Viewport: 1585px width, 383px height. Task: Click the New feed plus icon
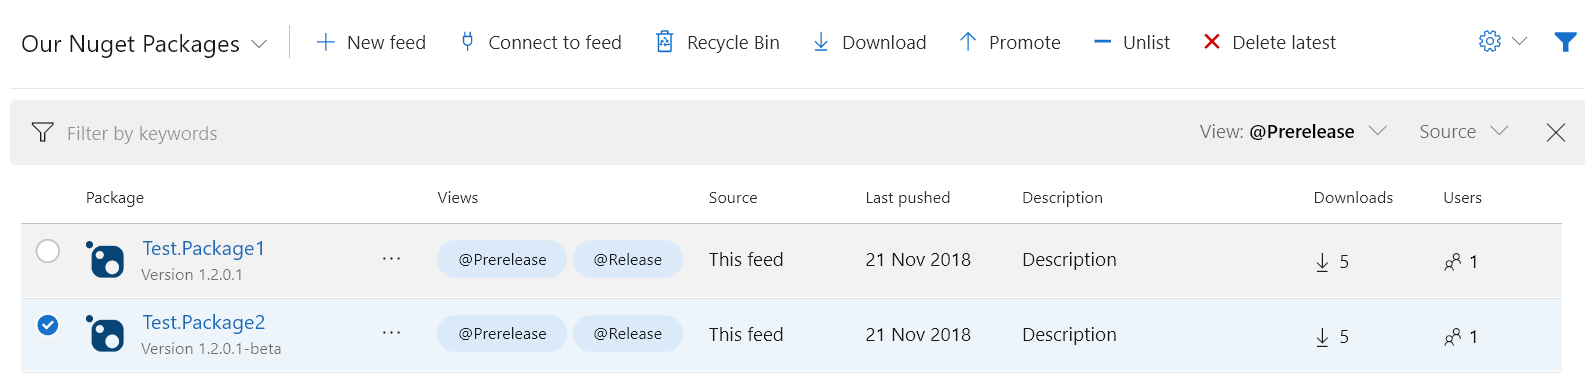point(325,42)
